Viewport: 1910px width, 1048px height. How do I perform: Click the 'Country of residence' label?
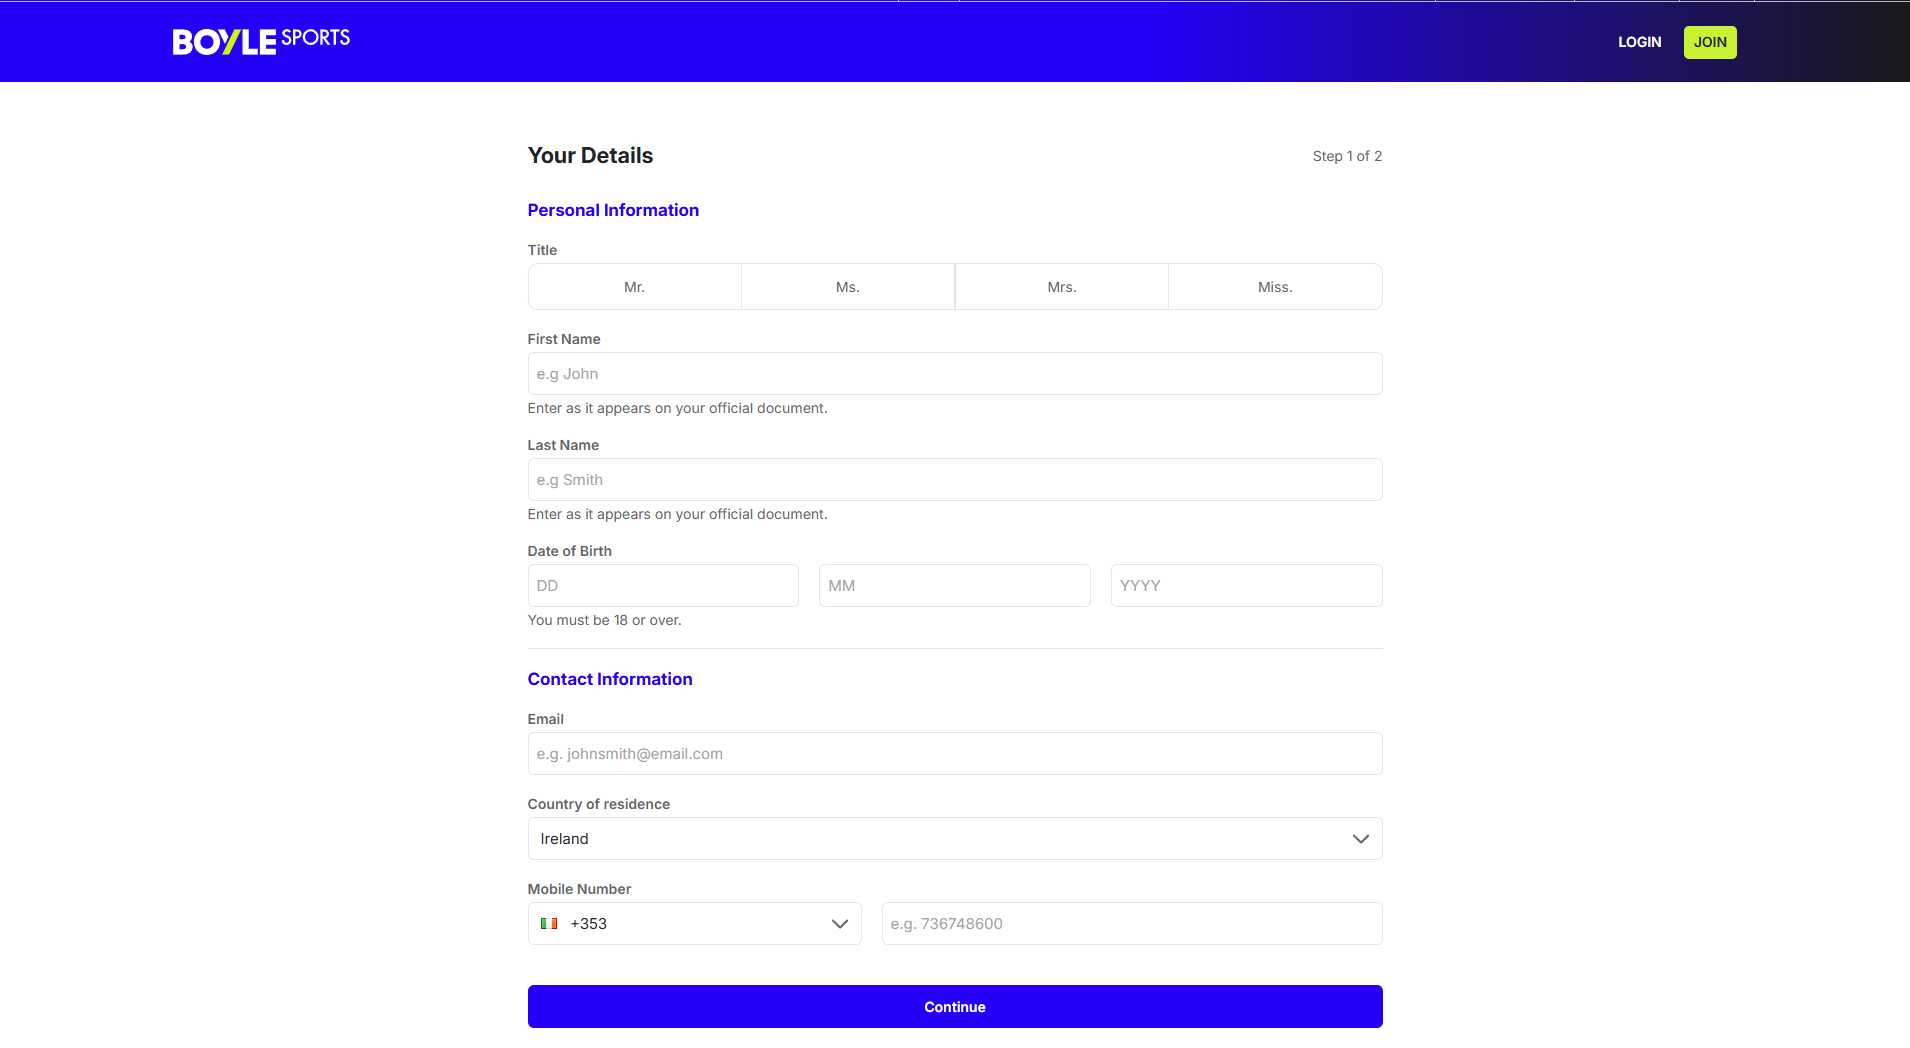[x=599, y=804]
